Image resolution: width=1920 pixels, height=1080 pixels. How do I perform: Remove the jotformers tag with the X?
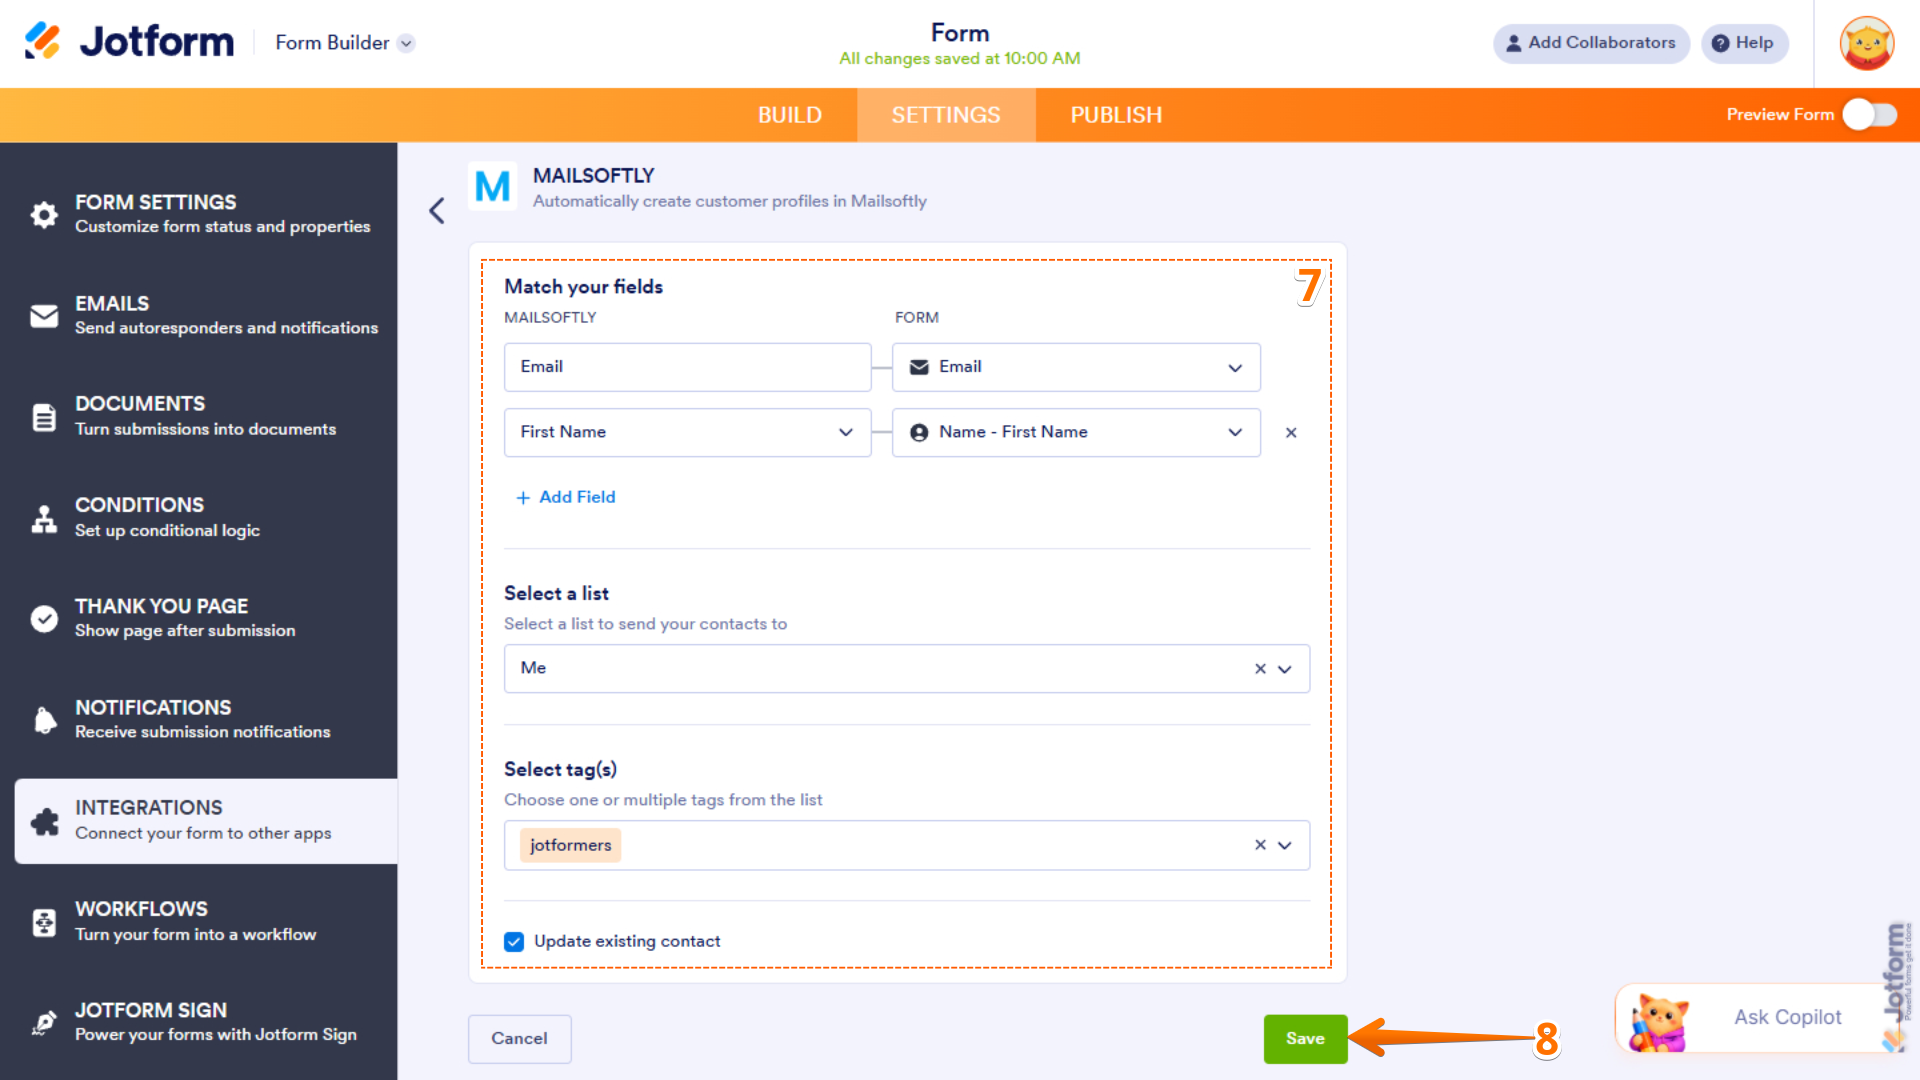coord(1259,845)
